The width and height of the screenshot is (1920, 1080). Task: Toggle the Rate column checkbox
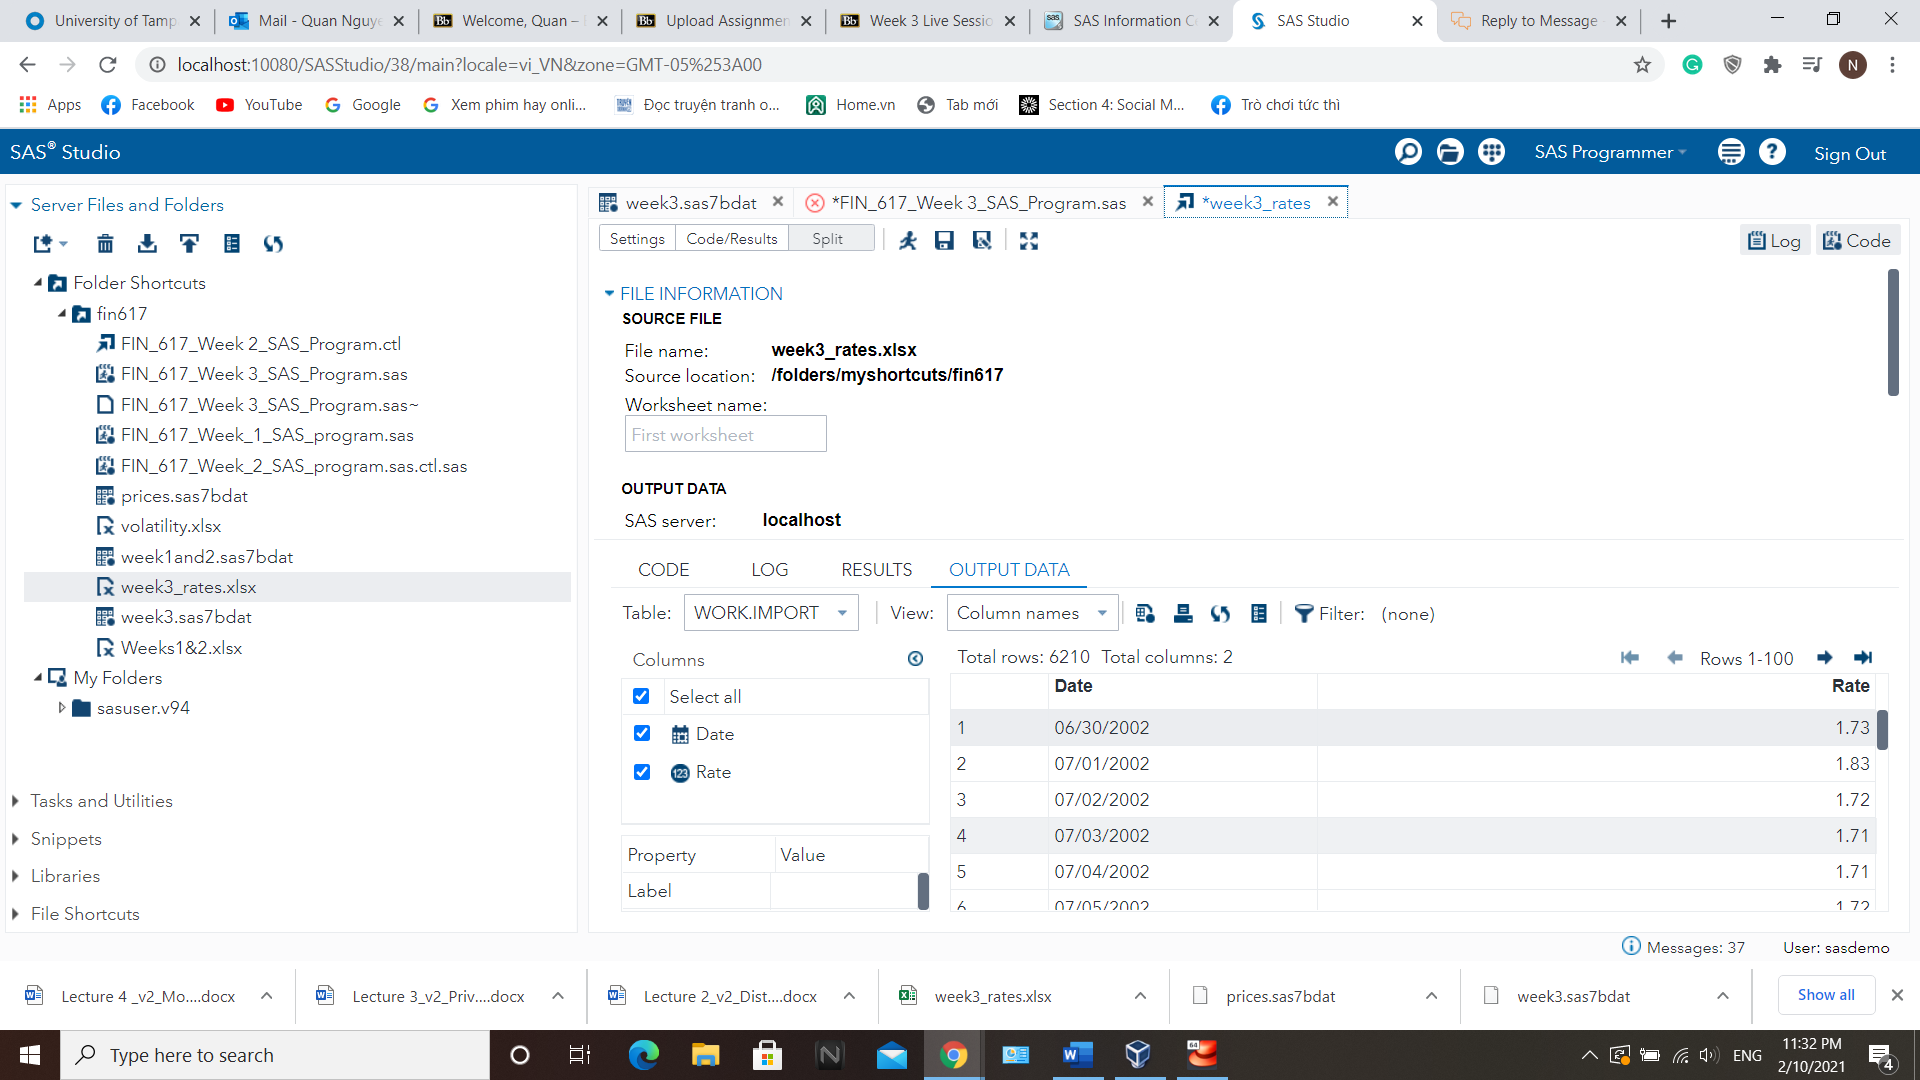642,771
